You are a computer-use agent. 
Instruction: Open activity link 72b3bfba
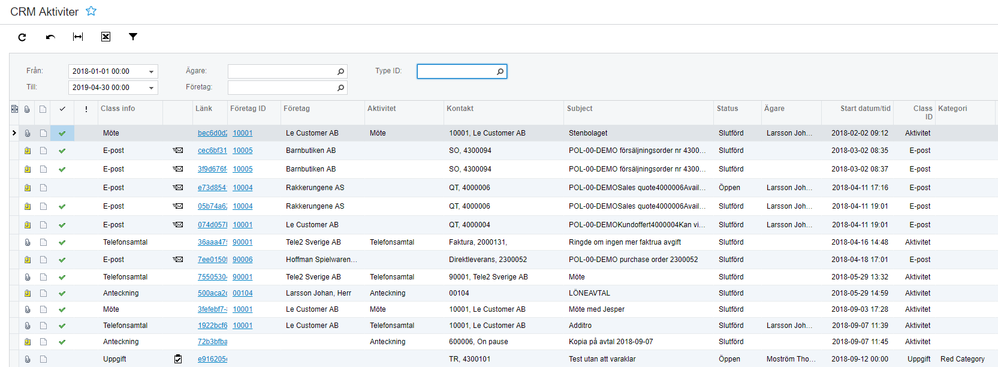(x=213, y=342)
